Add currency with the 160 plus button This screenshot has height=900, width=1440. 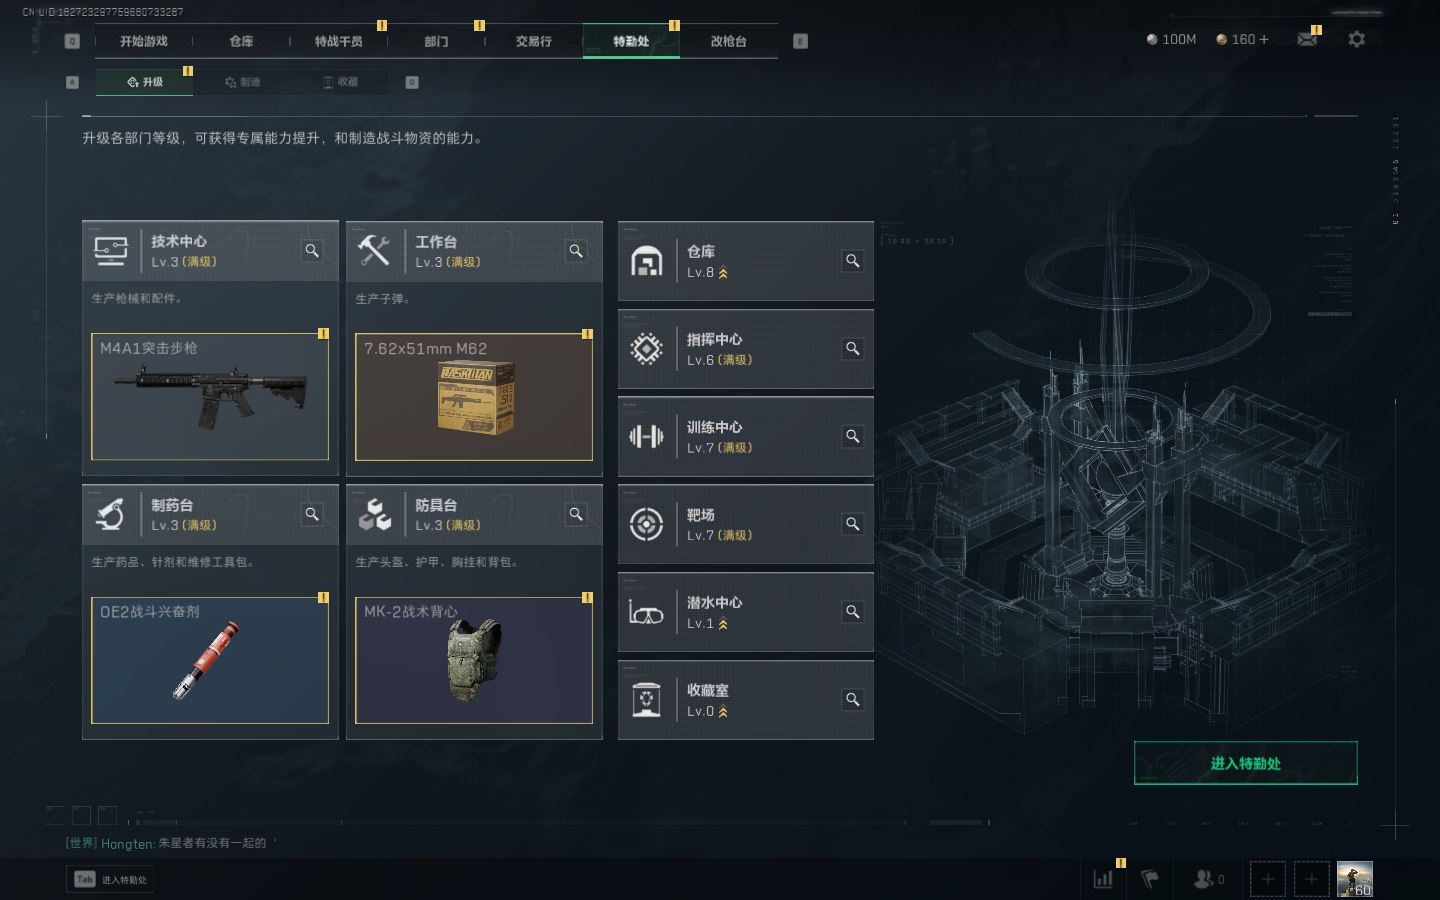pyautogui.click(x=1264, y=39)
